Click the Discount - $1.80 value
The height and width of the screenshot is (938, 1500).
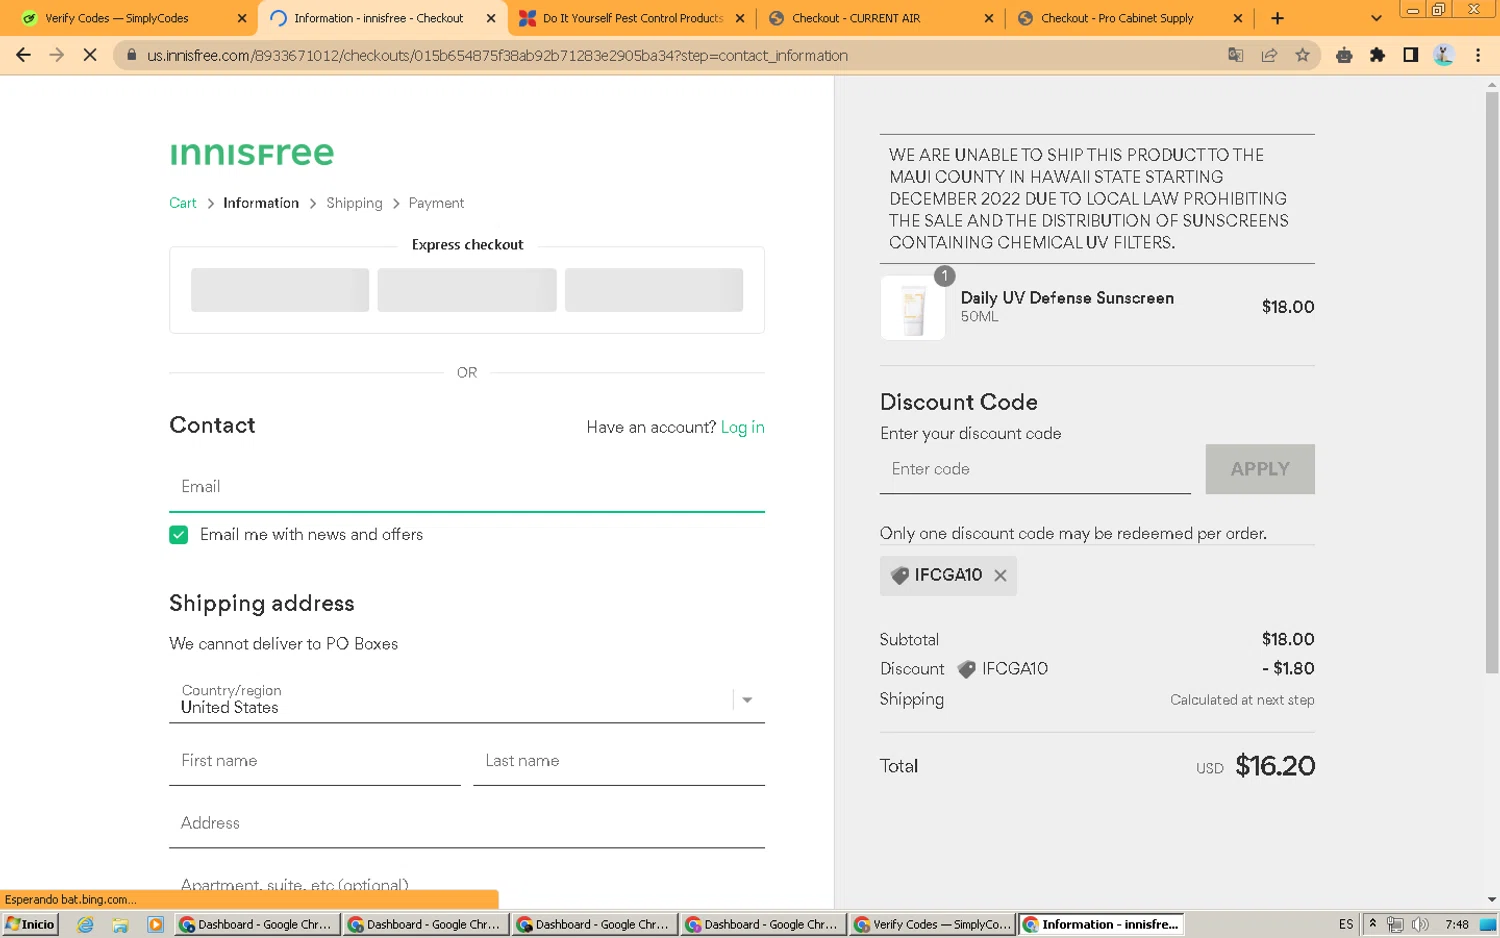[1288, 669]
